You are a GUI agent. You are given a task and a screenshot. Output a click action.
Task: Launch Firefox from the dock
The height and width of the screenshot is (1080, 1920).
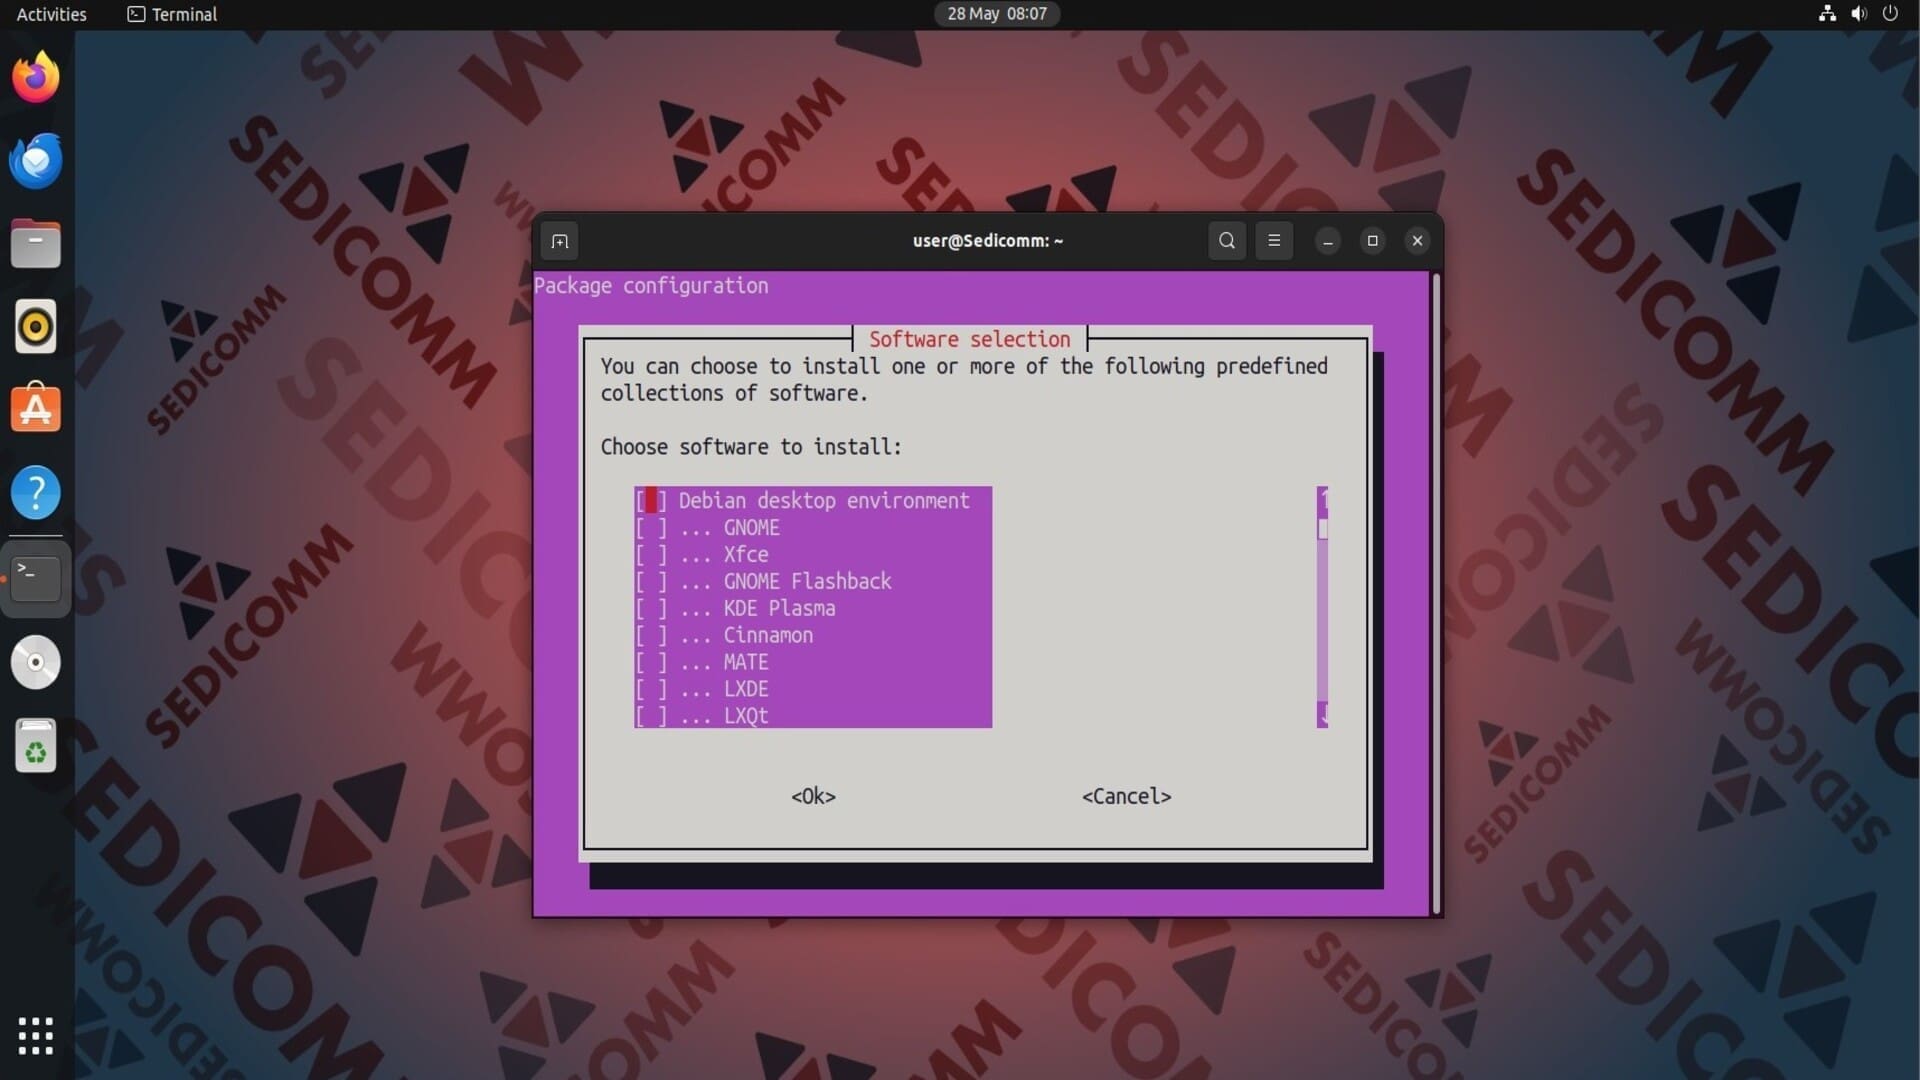36,78
